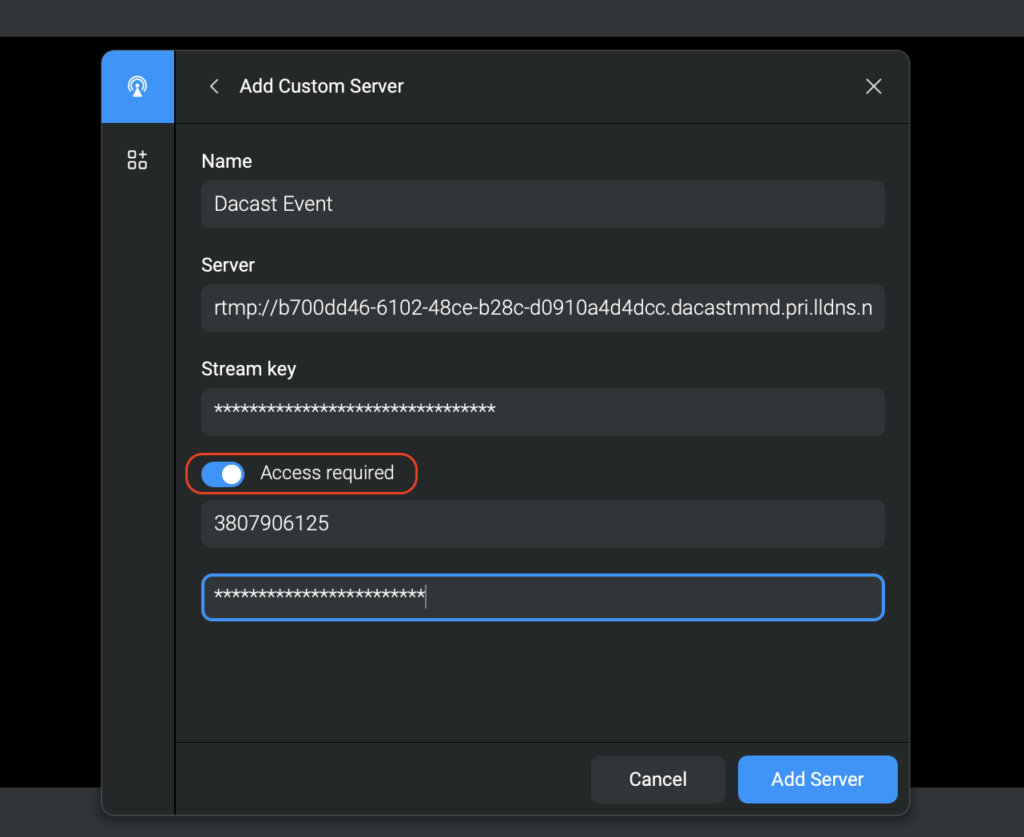Screen dimensions: 1024x837
Task: Click the 3807906125 login field
Action: pyautogui.click(x=542, y=523)
